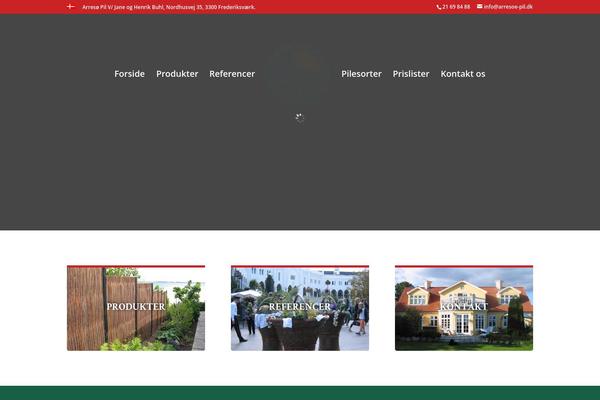Open the REFERENCER image card
This screenshot has height=400, width=600.
pos(300,308)
